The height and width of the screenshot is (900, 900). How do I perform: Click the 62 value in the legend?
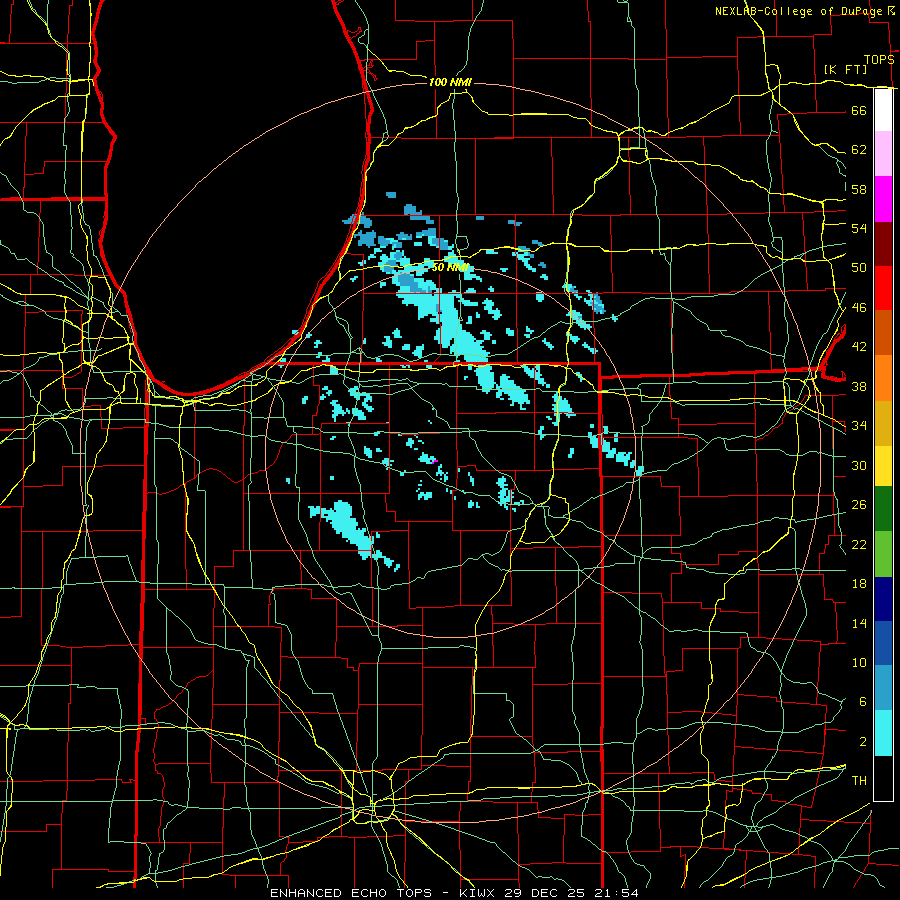[x=859, y=150]
